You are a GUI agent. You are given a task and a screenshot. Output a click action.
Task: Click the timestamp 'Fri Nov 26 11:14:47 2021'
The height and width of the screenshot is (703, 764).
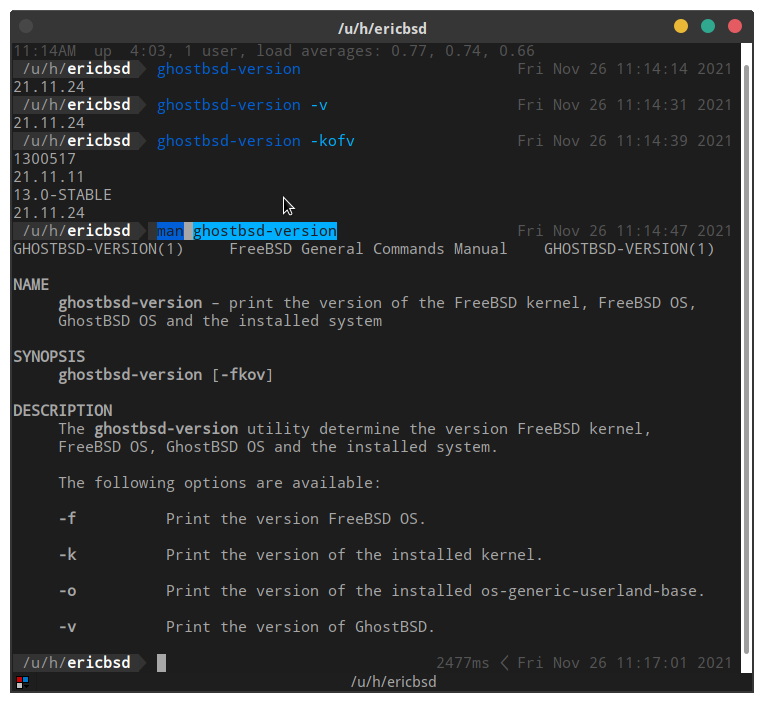pos(625,231)
